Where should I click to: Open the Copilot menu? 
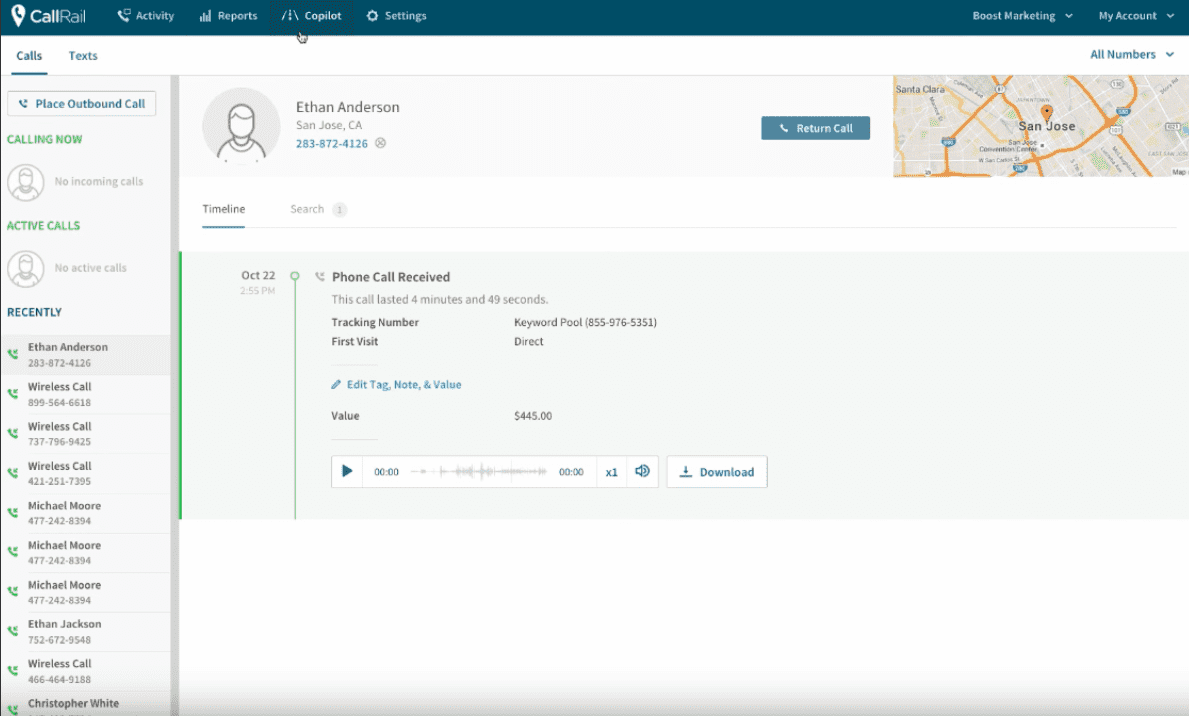[x=312, y=16]
